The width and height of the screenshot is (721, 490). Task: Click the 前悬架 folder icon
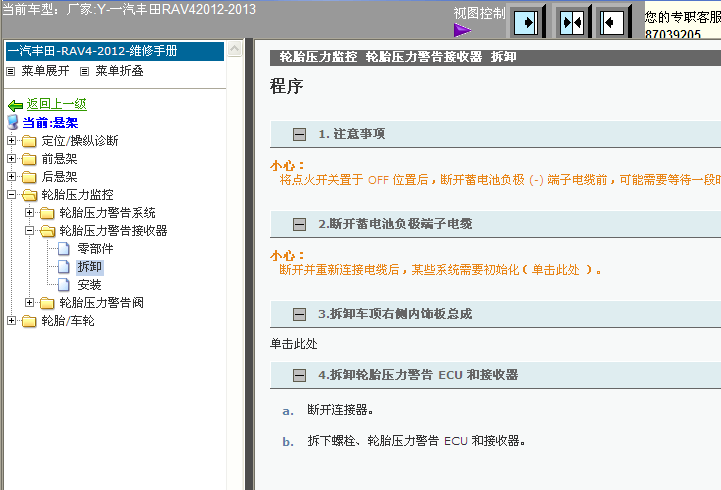coord(29,159)
